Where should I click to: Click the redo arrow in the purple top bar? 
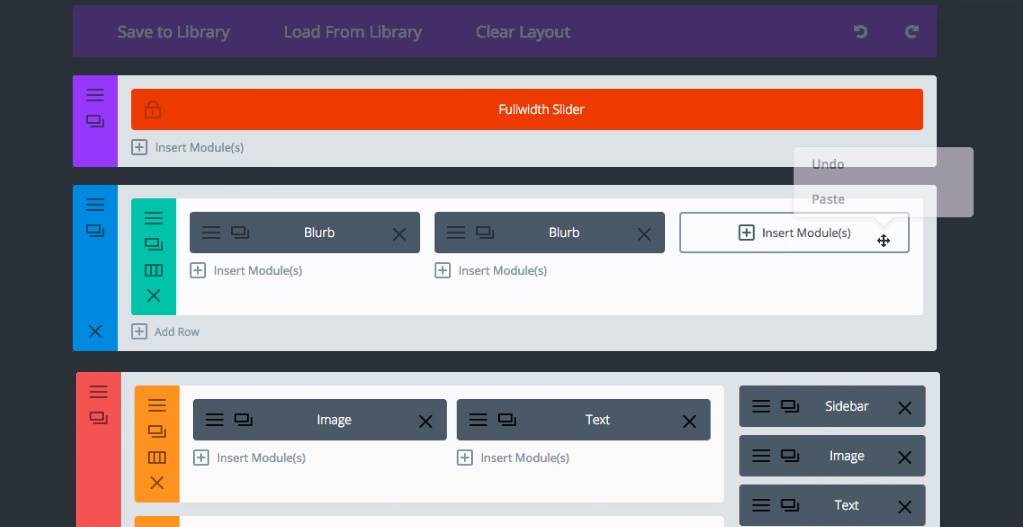tap(911, 31)
